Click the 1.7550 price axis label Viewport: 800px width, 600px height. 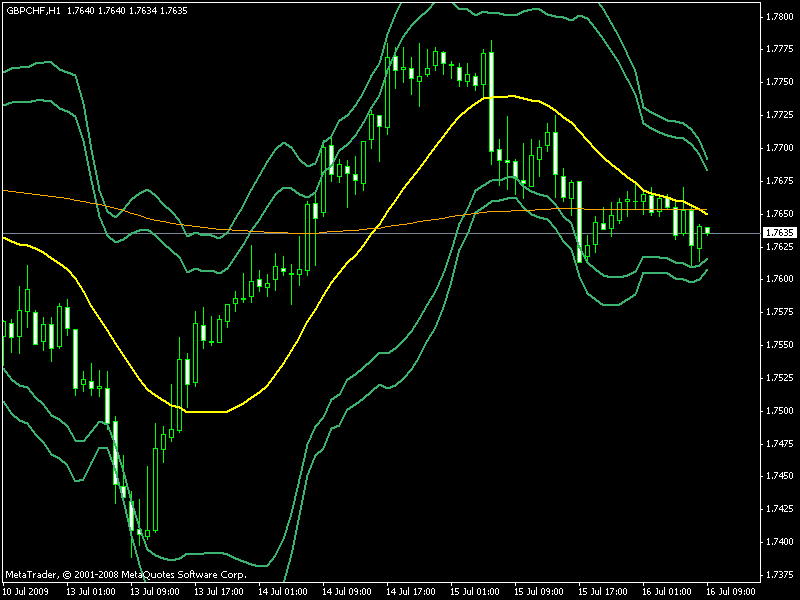[780, 345]
